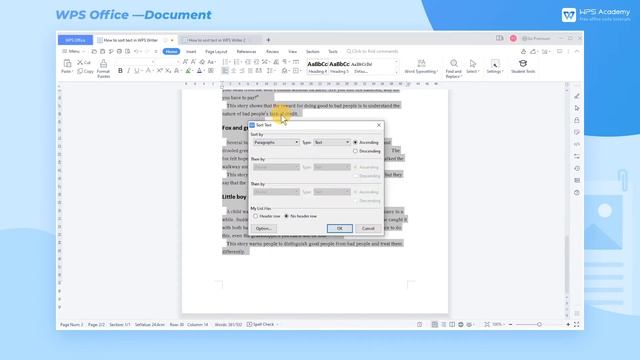Open the Settings ribbon tool
Image resolution: width=640 pixels, height=360 pixels.
[x=495, y=66]
